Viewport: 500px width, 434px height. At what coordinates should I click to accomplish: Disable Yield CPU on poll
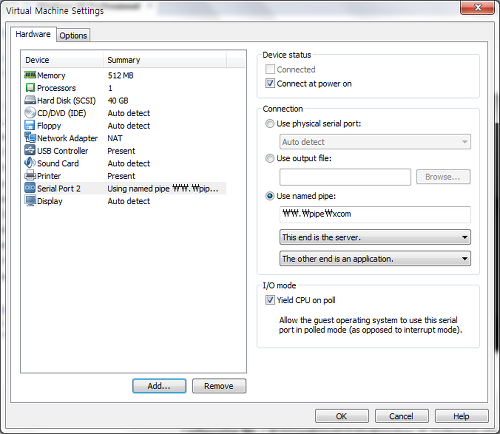click(x=270, y=300)
